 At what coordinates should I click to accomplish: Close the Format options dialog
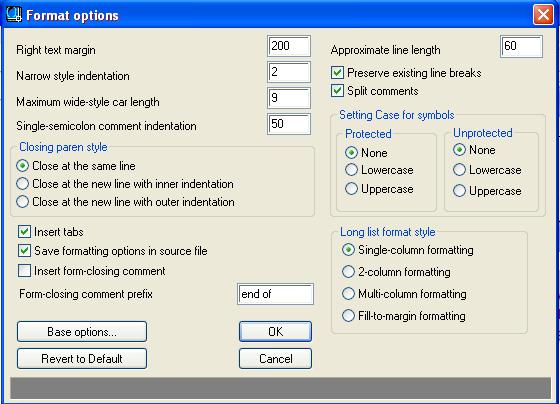543,15
